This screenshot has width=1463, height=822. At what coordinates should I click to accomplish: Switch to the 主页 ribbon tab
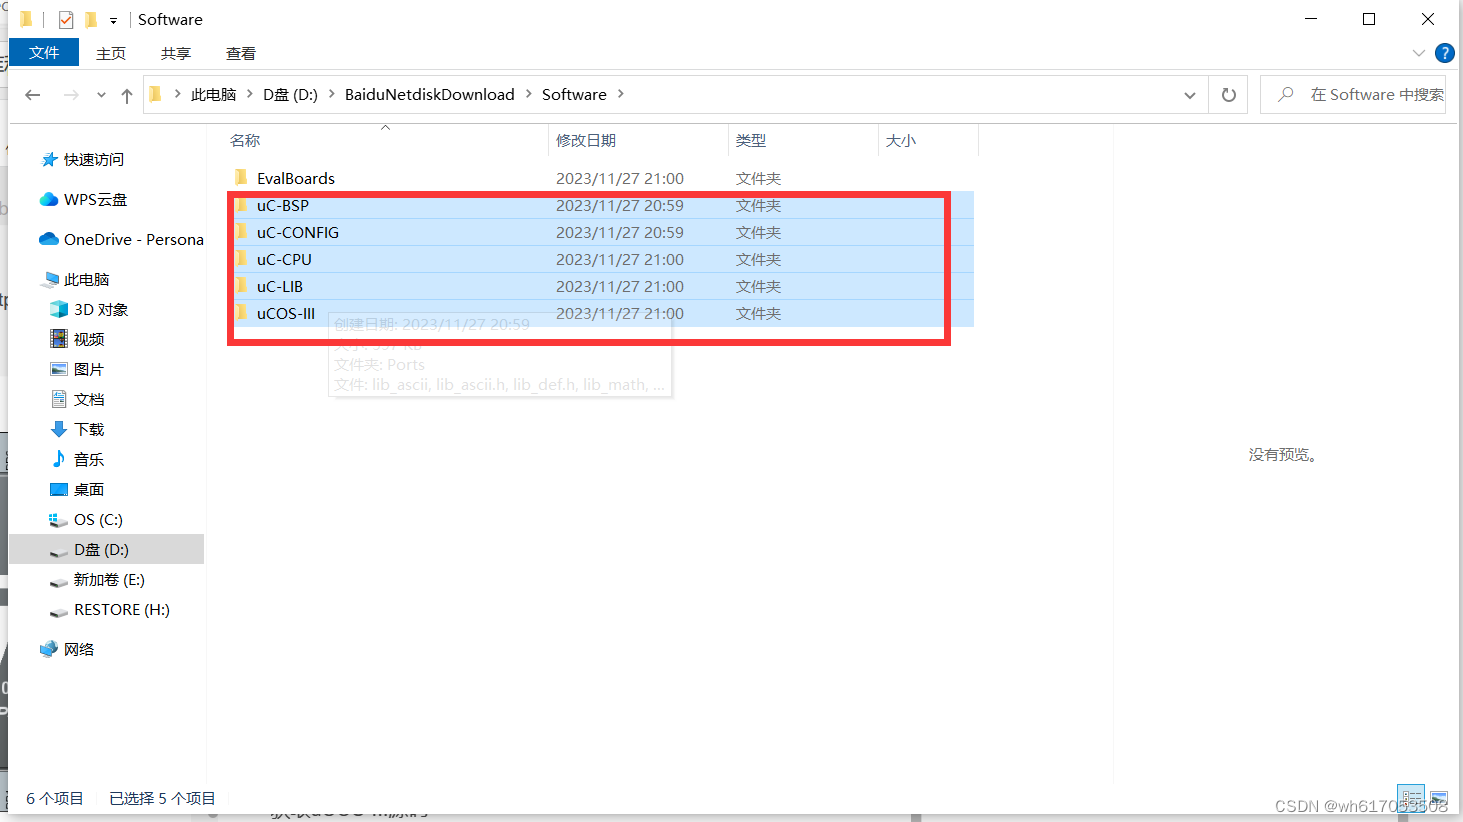(111, 53)
